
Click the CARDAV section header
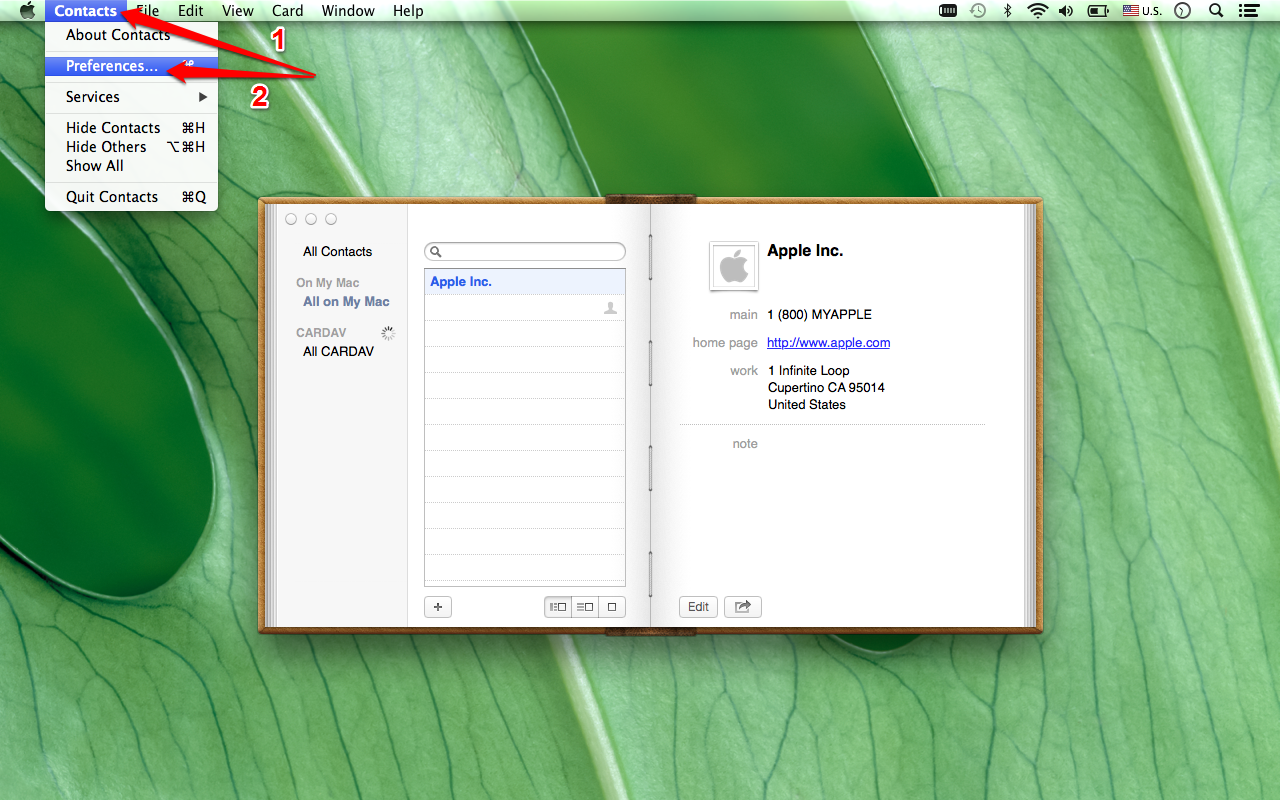tap(321, 333)
